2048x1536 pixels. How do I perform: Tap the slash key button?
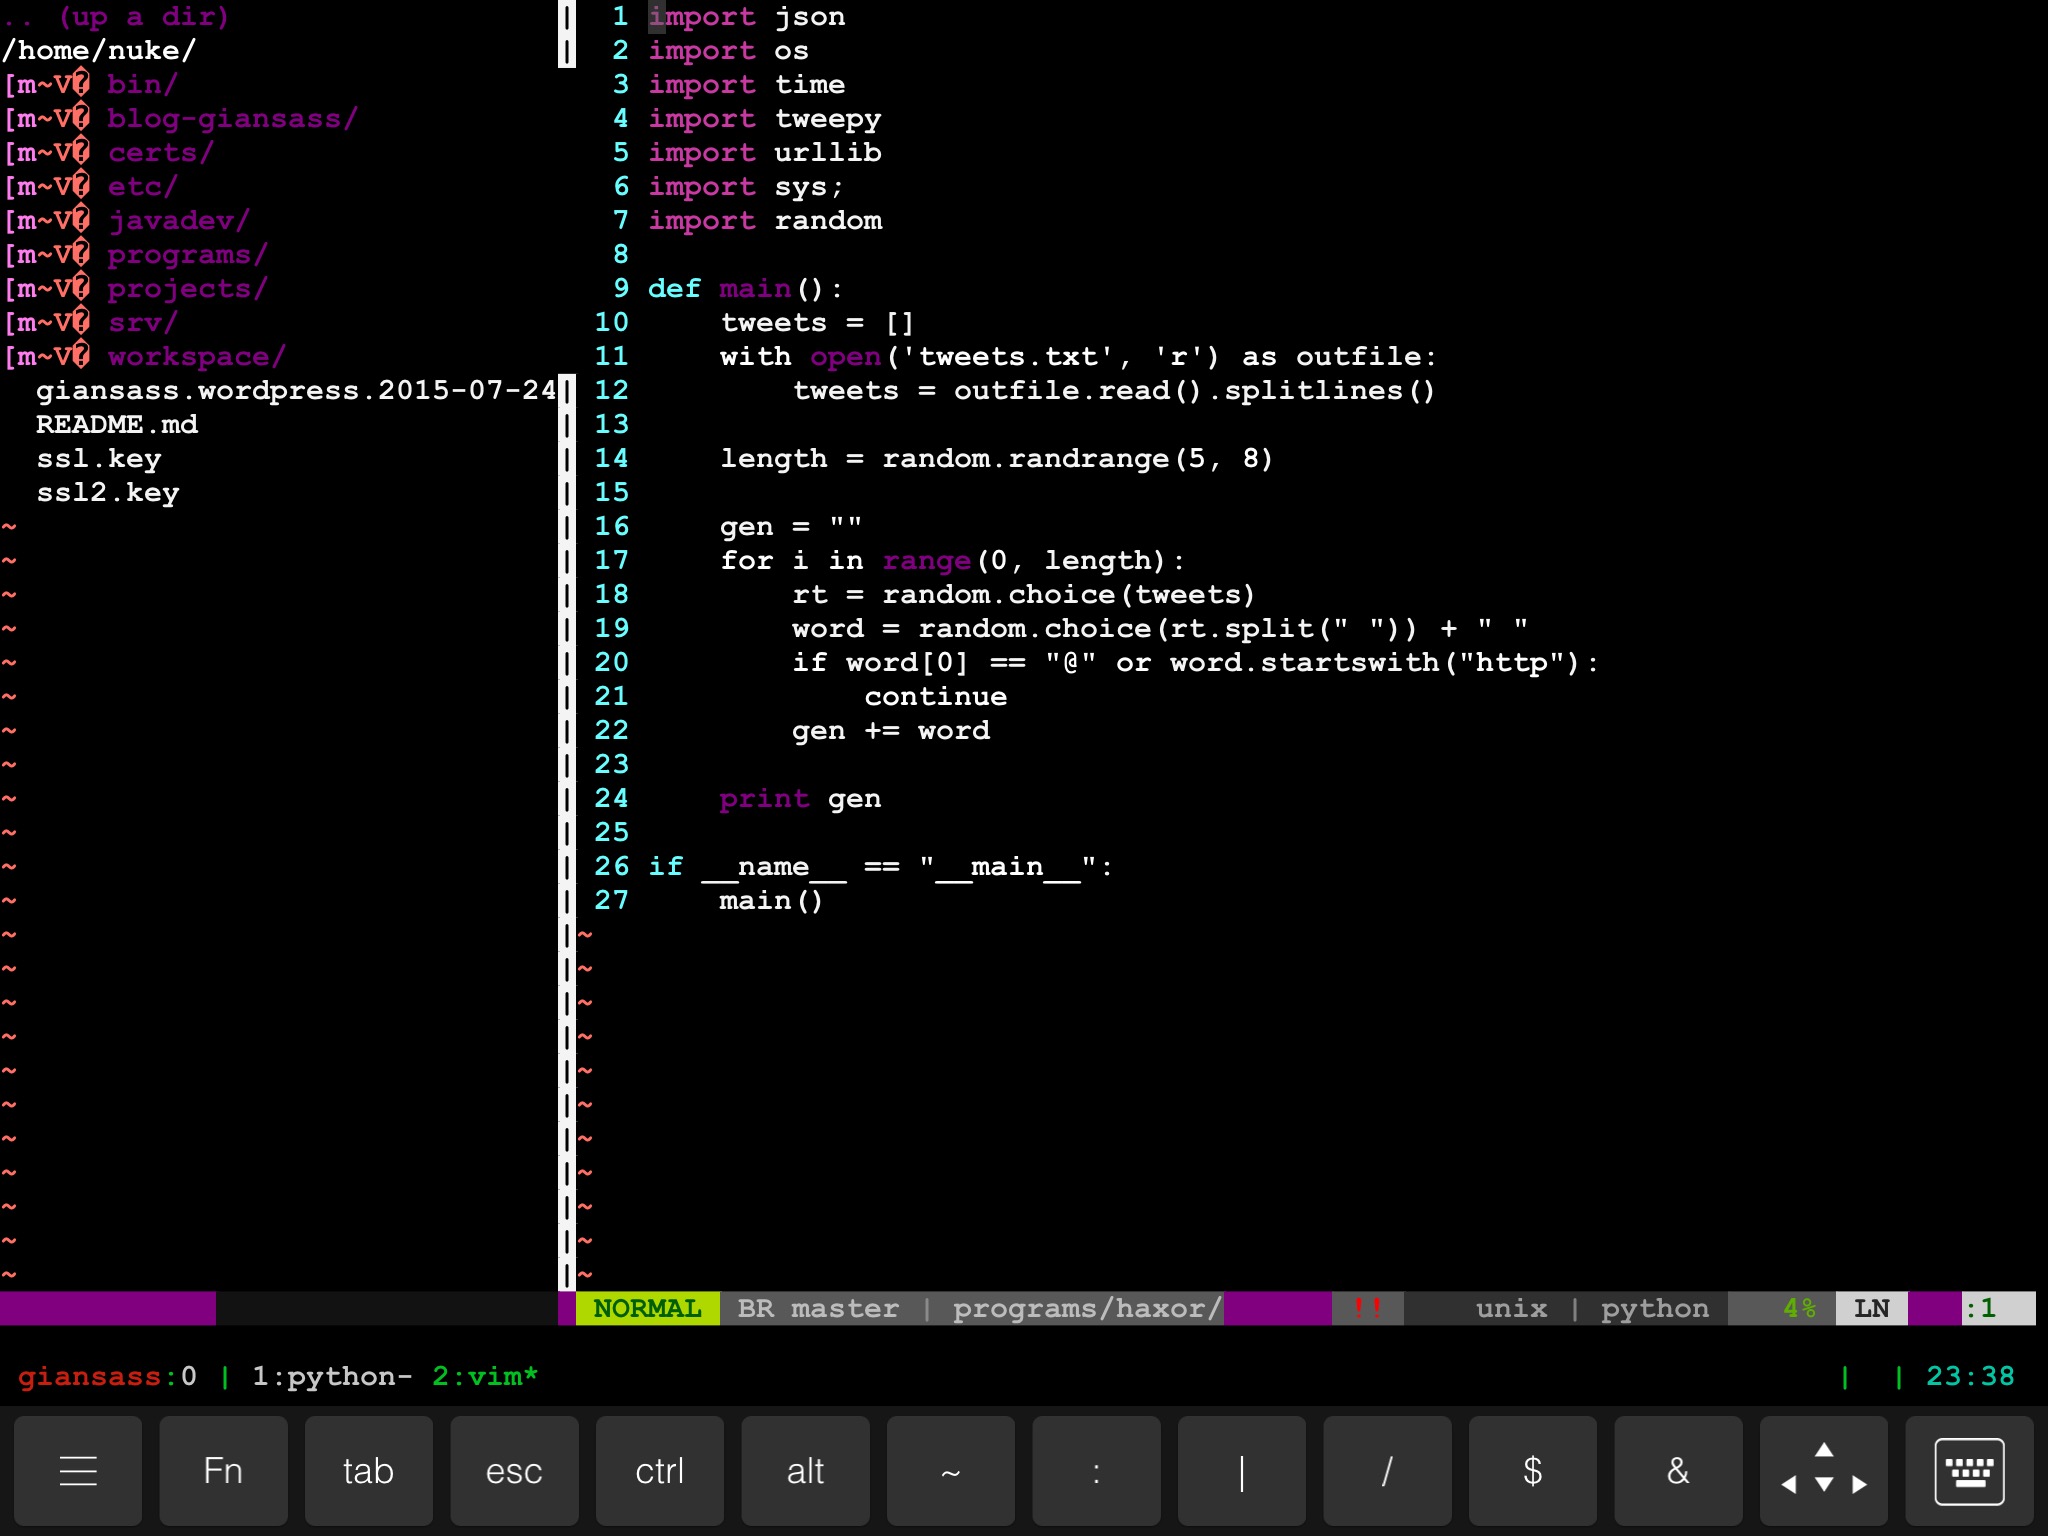point(1387,1471)
